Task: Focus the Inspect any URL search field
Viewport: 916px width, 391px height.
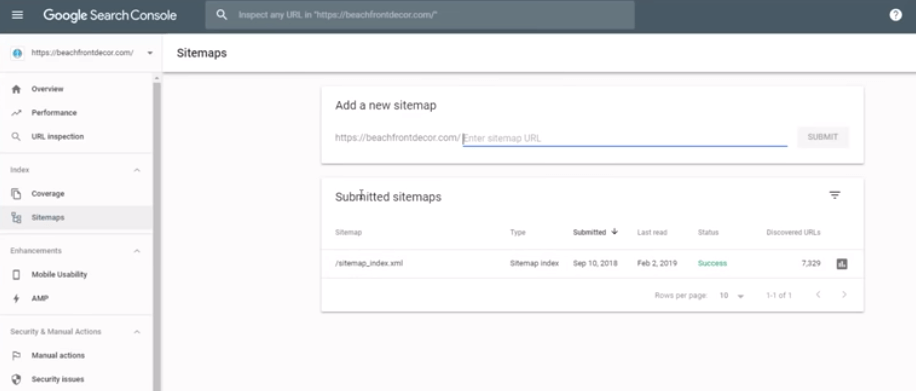Action: point(419,15)
